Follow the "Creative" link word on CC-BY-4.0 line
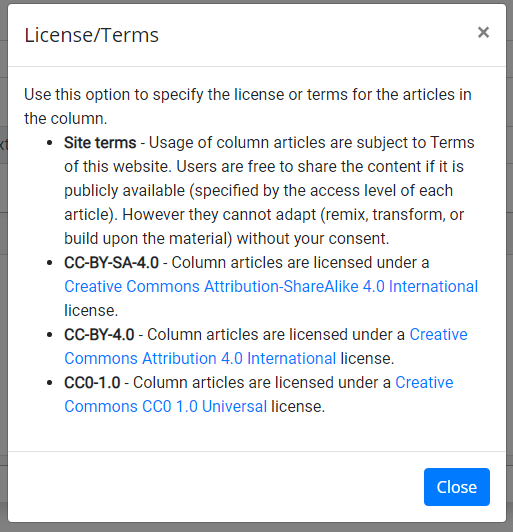Image resolution: width=513 pixels, height=532 pixels. click(x=438, y=335)
